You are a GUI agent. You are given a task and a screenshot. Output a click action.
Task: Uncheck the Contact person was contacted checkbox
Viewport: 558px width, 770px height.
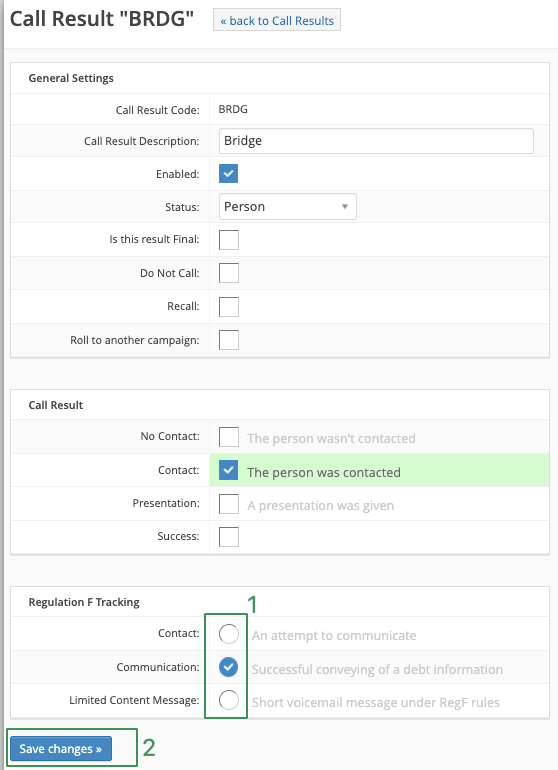point(228,470)
